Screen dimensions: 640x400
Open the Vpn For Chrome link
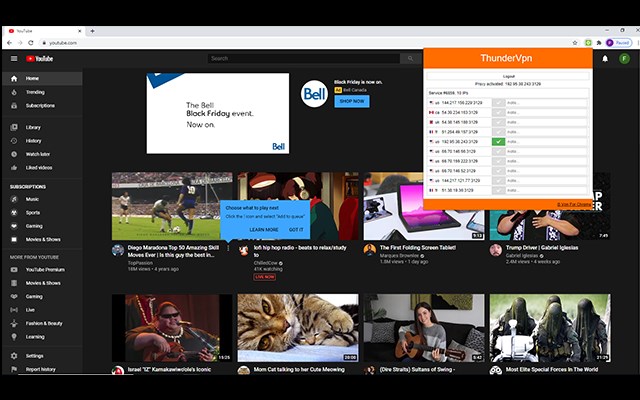tap(574, 204)
